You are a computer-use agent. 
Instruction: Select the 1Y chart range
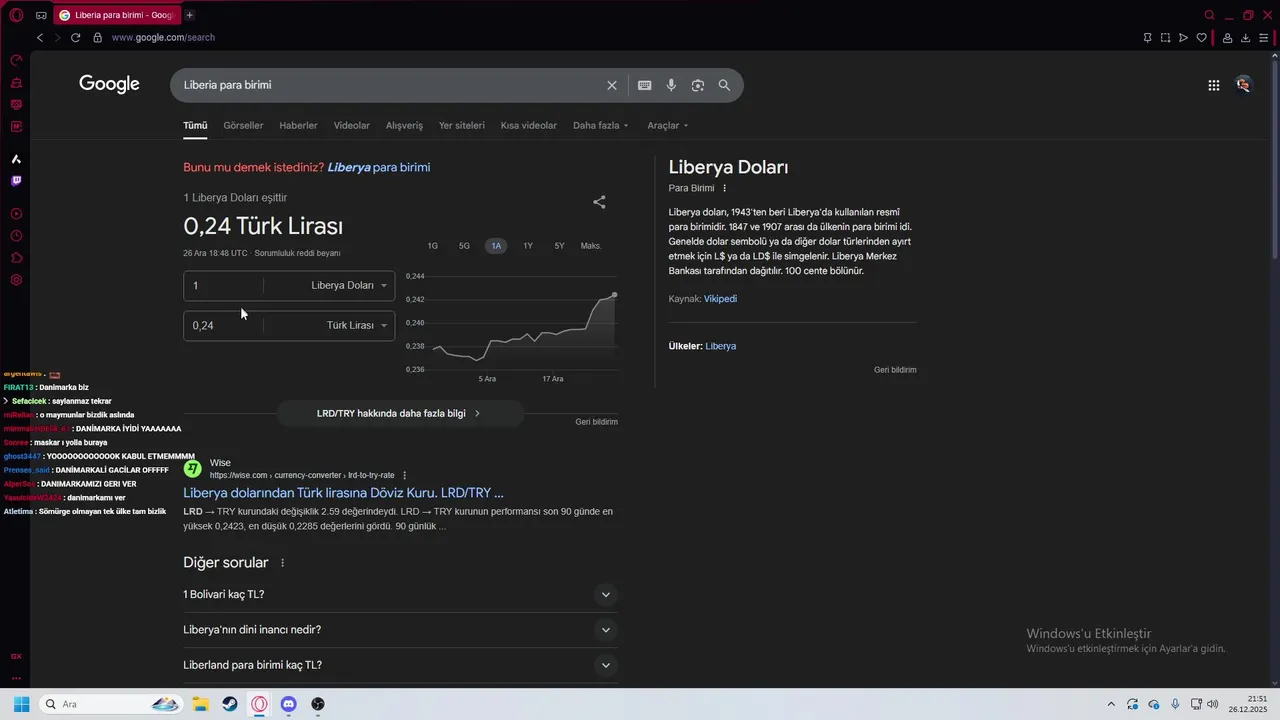click(x=528, y=246)
